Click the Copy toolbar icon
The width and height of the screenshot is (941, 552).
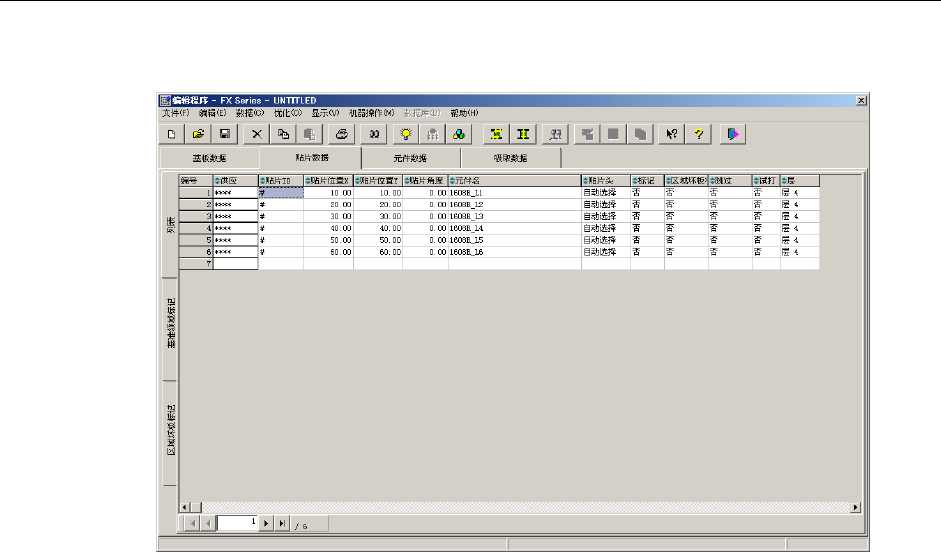[x=283, y=133]
